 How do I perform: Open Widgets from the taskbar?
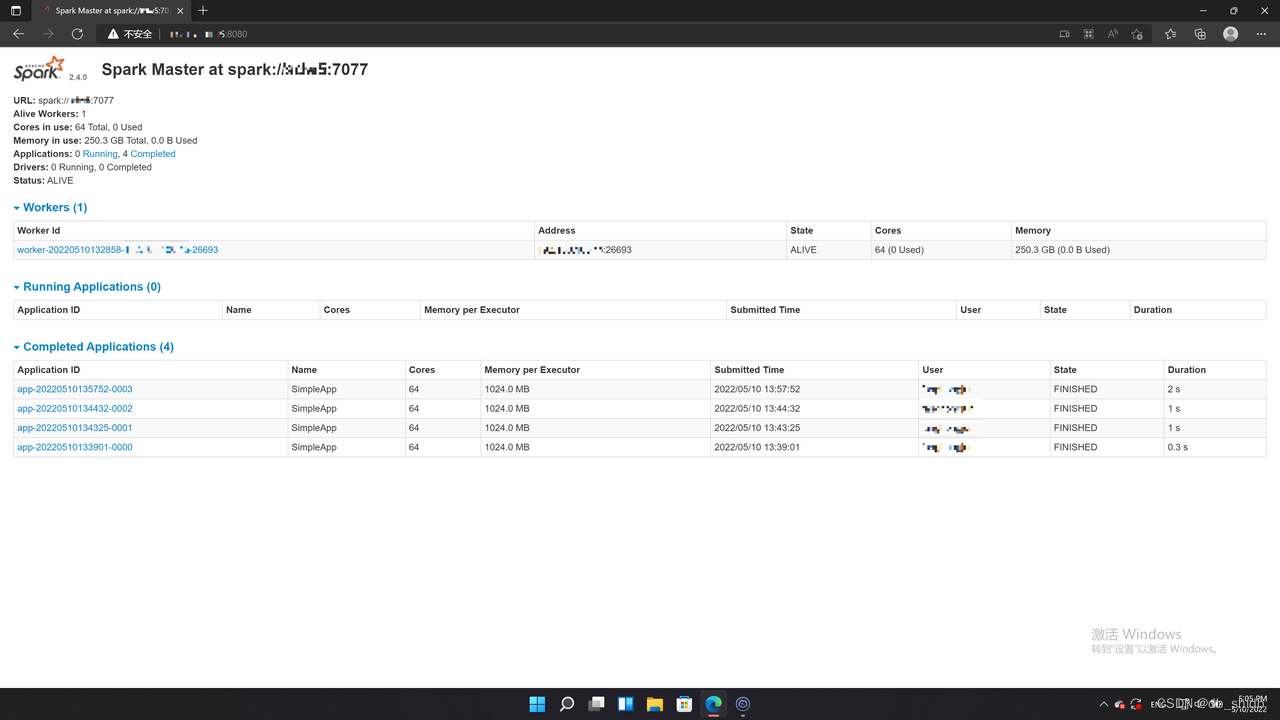pos(625,704)
